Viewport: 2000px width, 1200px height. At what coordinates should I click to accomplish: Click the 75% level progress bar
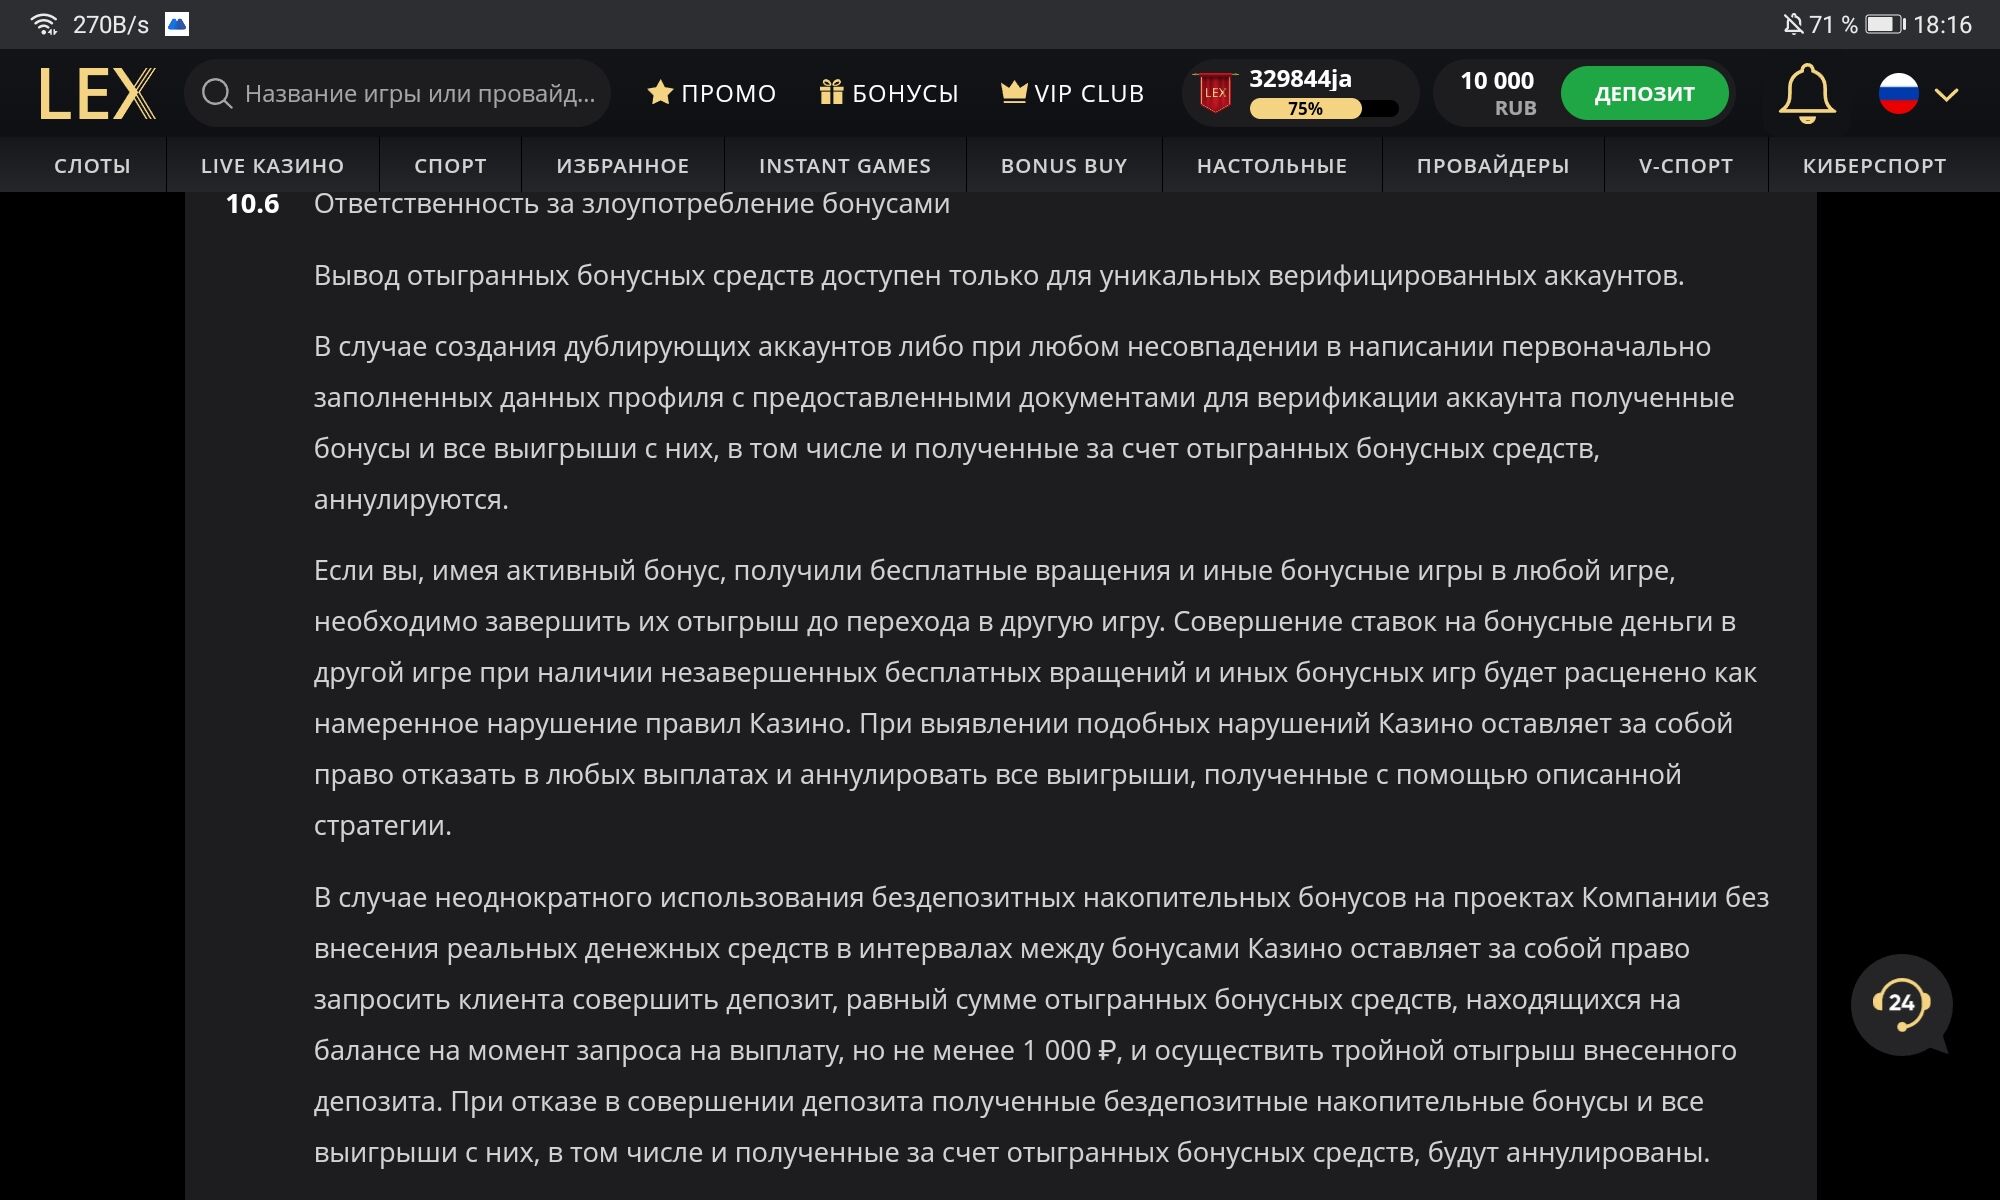pyautogui.click(x=1322, y=109)
